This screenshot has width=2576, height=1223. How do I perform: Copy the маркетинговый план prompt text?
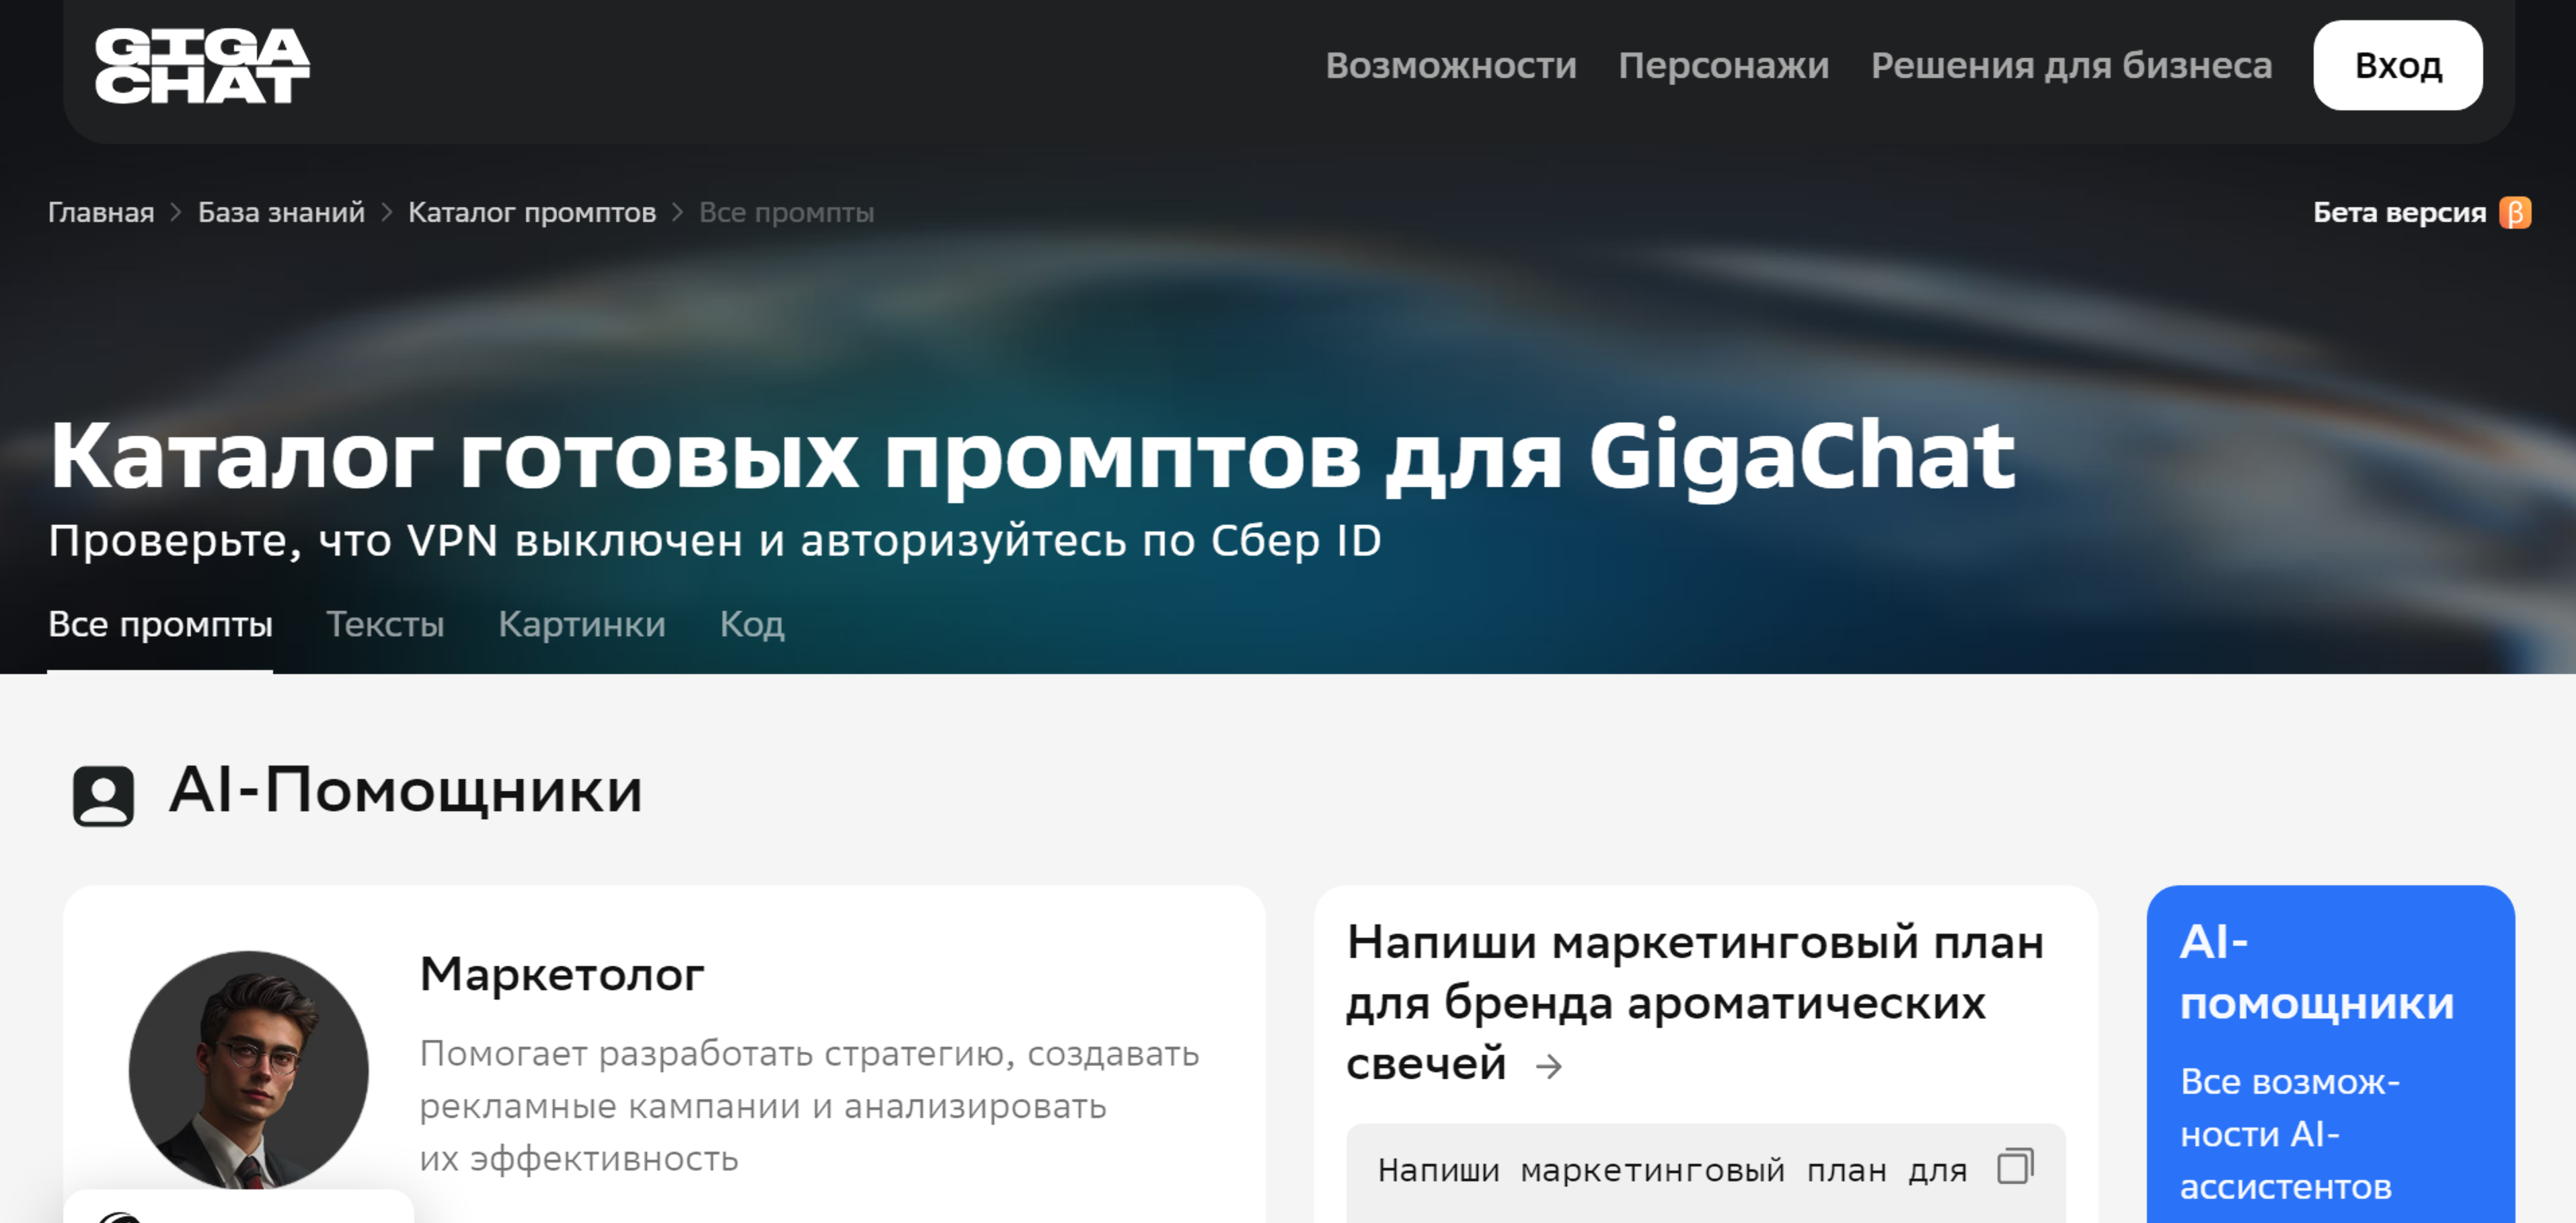2015,1166
